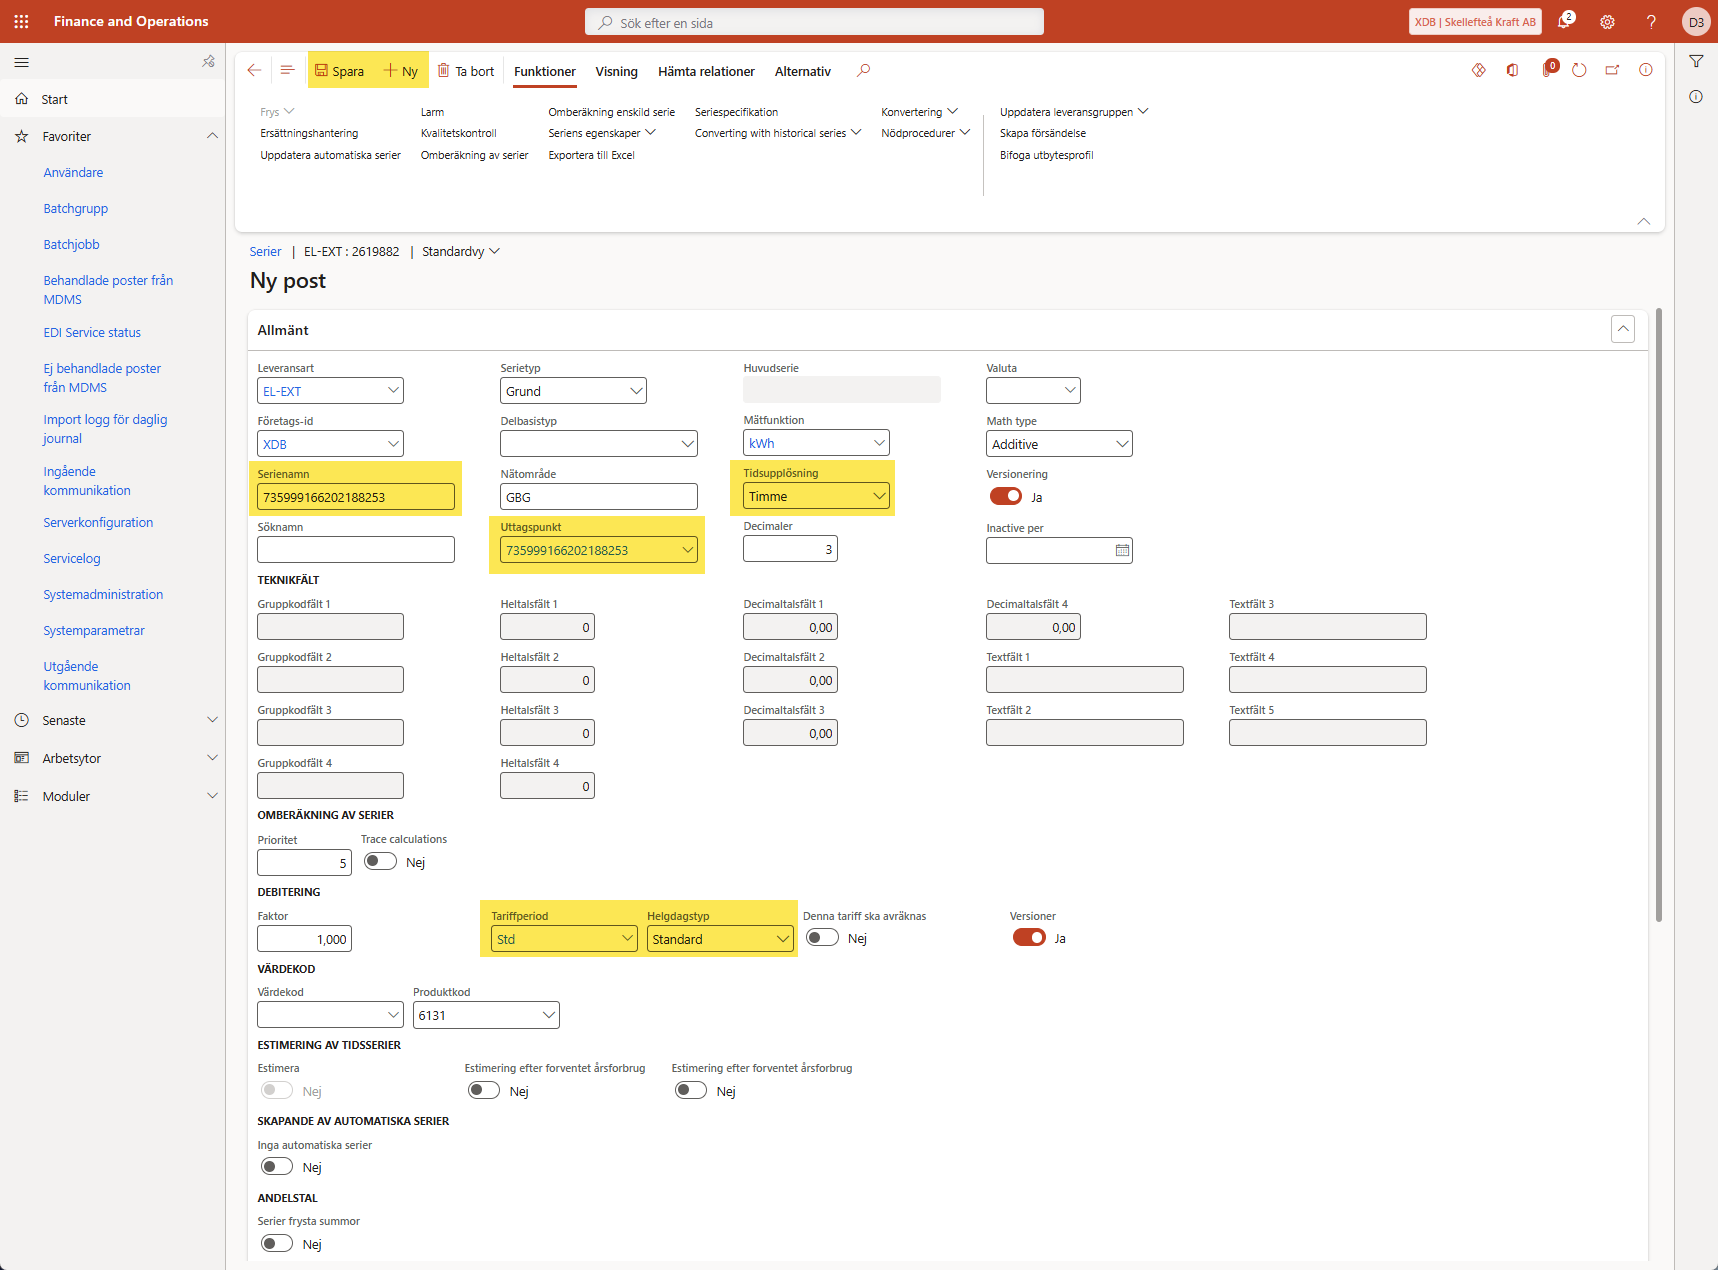
Task: Click the refresh page icon
Action: click(1579, 70)
